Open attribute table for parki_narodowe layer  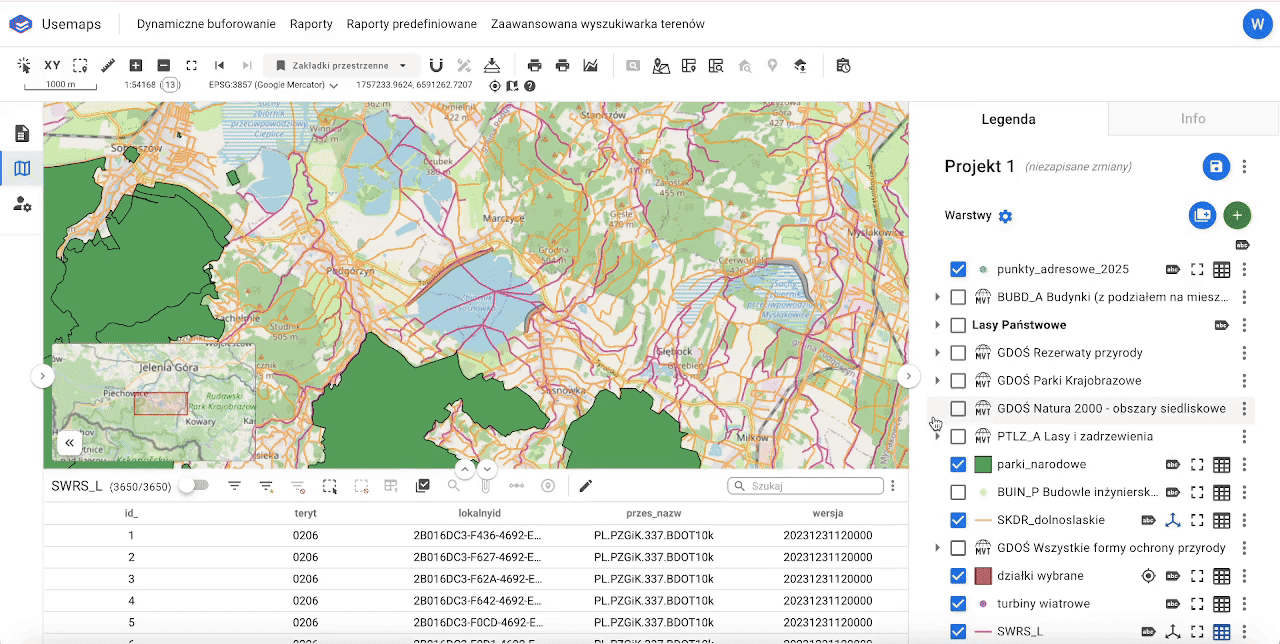pyautogui.click(x=1220, y=465)
